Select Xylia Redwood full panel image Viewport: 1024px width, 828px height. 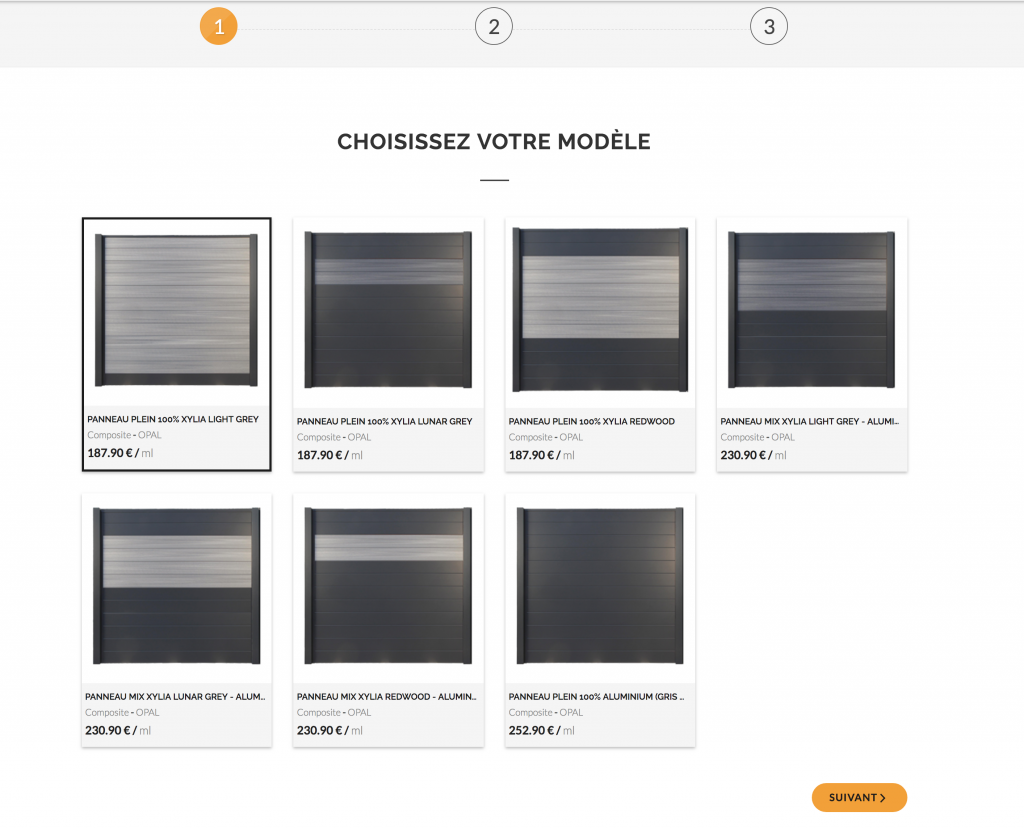click(600, 310)
